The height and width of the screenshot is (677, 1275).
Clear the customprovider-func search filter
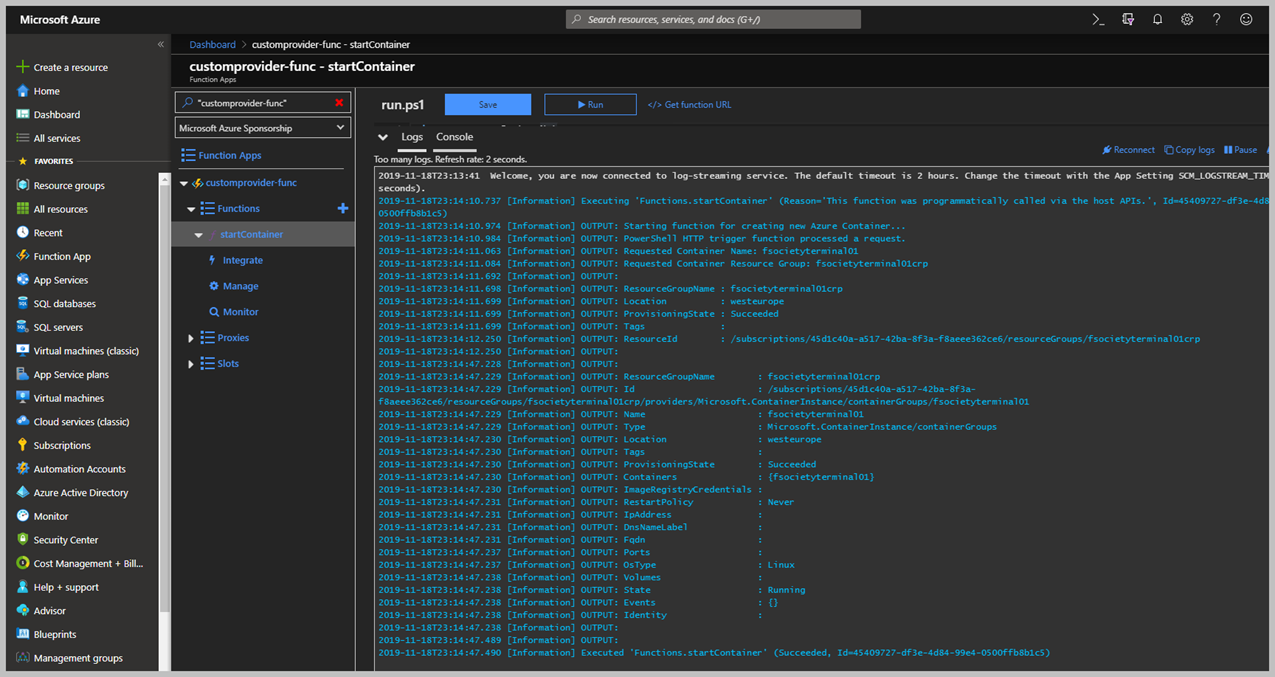(340, 103)
